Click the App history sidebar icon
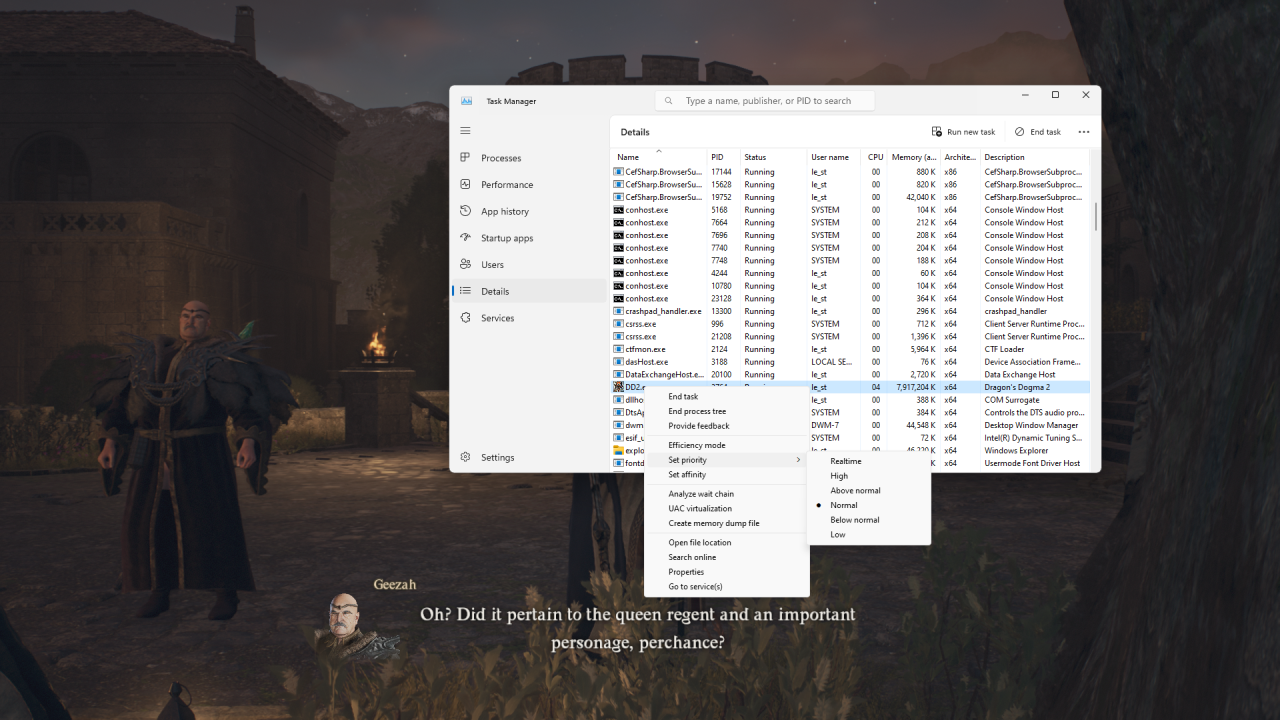The height and width of the screenshot is (720, 1280). tap(465, 211)
